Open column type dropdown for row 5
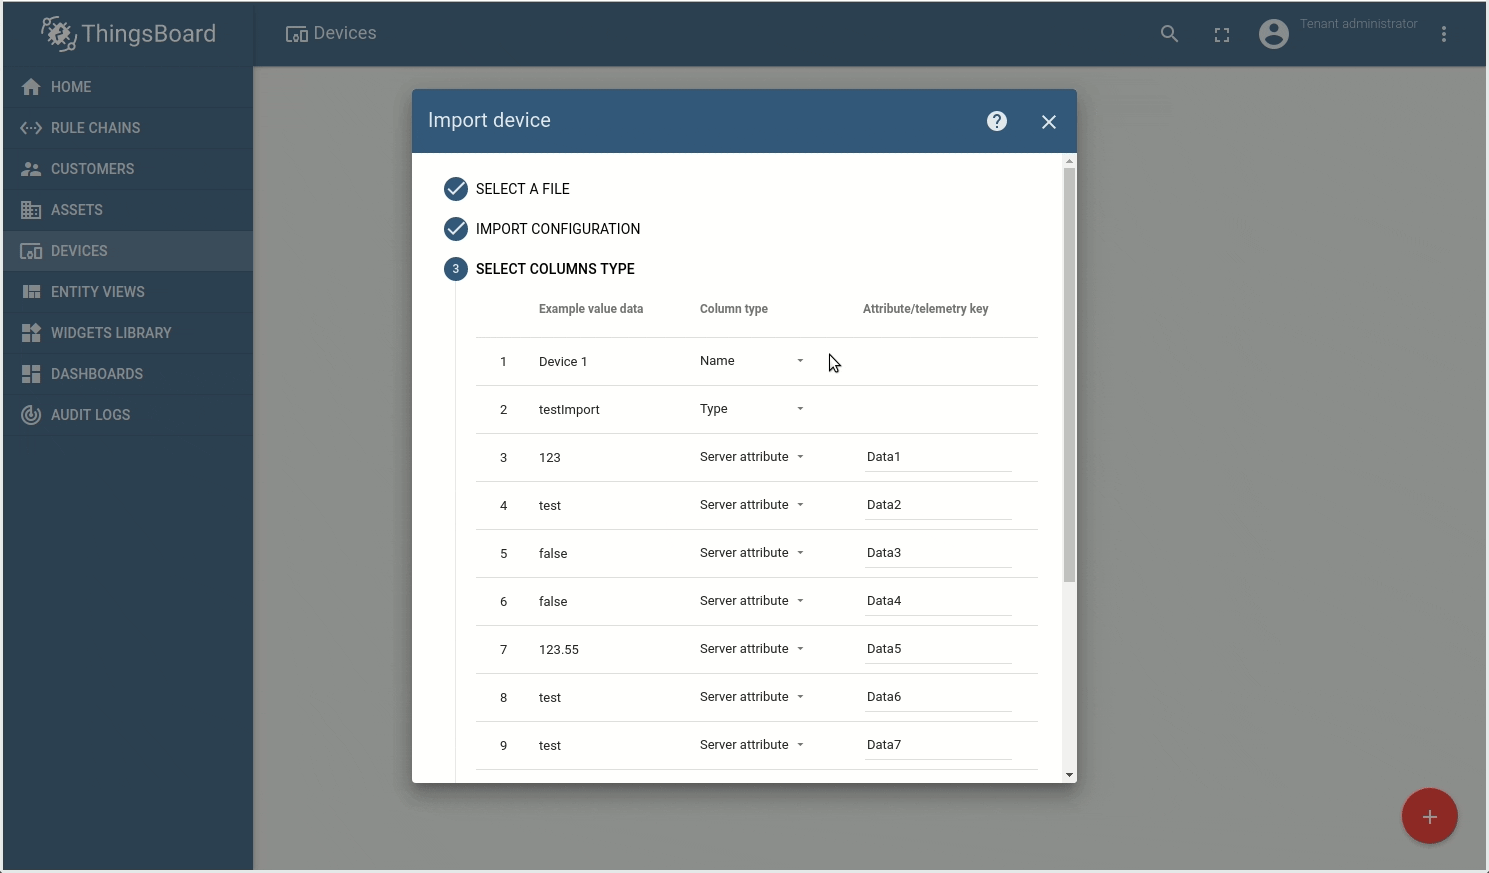Viewport: 1489px width, 873px height. pos(752,553)
